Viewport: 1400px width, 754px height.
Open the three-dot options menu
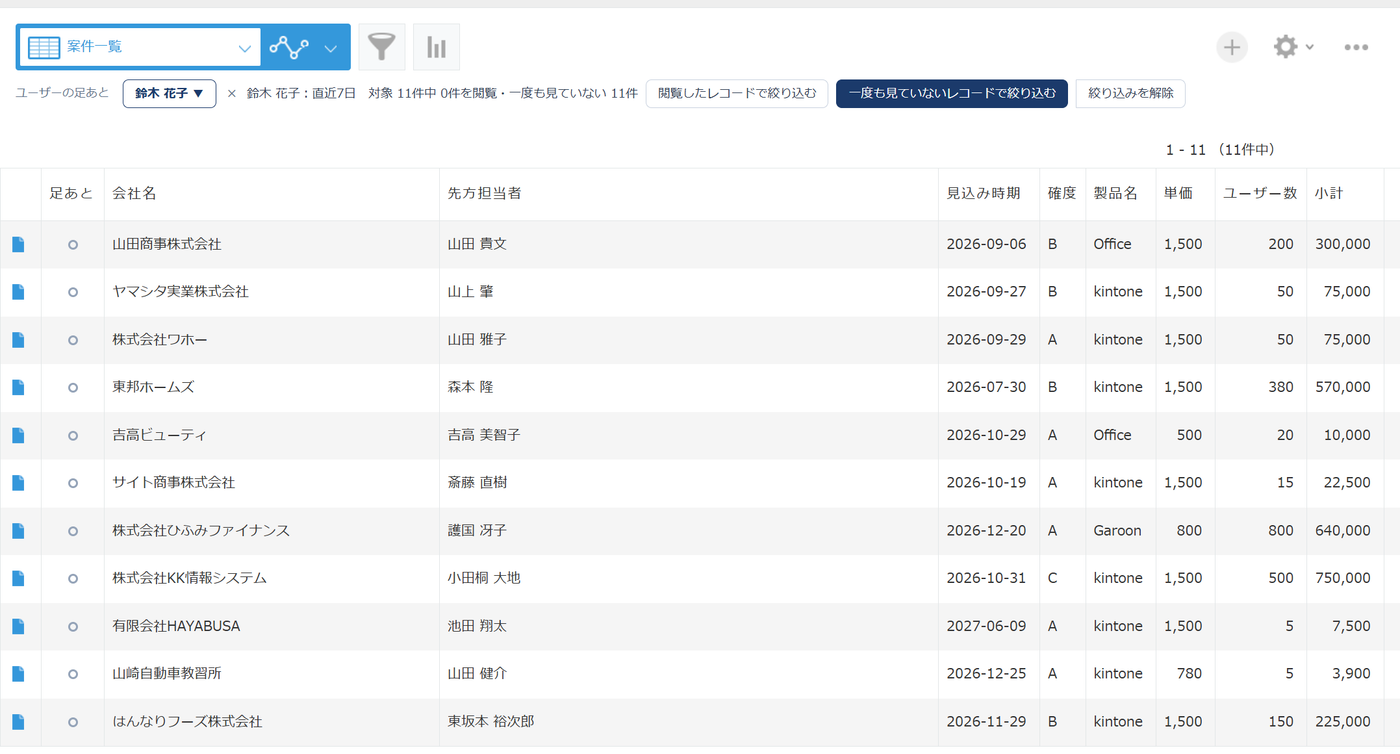click(1356, 47)
